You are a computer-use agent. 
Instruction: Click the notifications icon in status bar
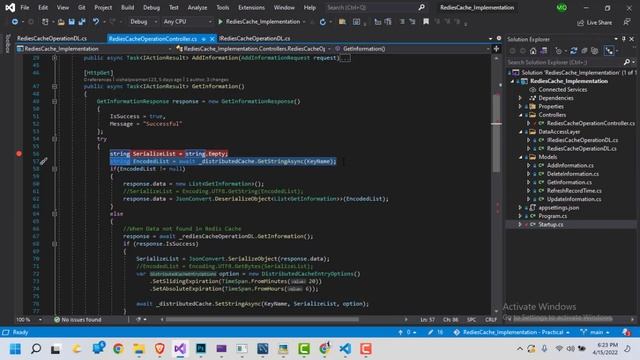[x=627, y=332]
